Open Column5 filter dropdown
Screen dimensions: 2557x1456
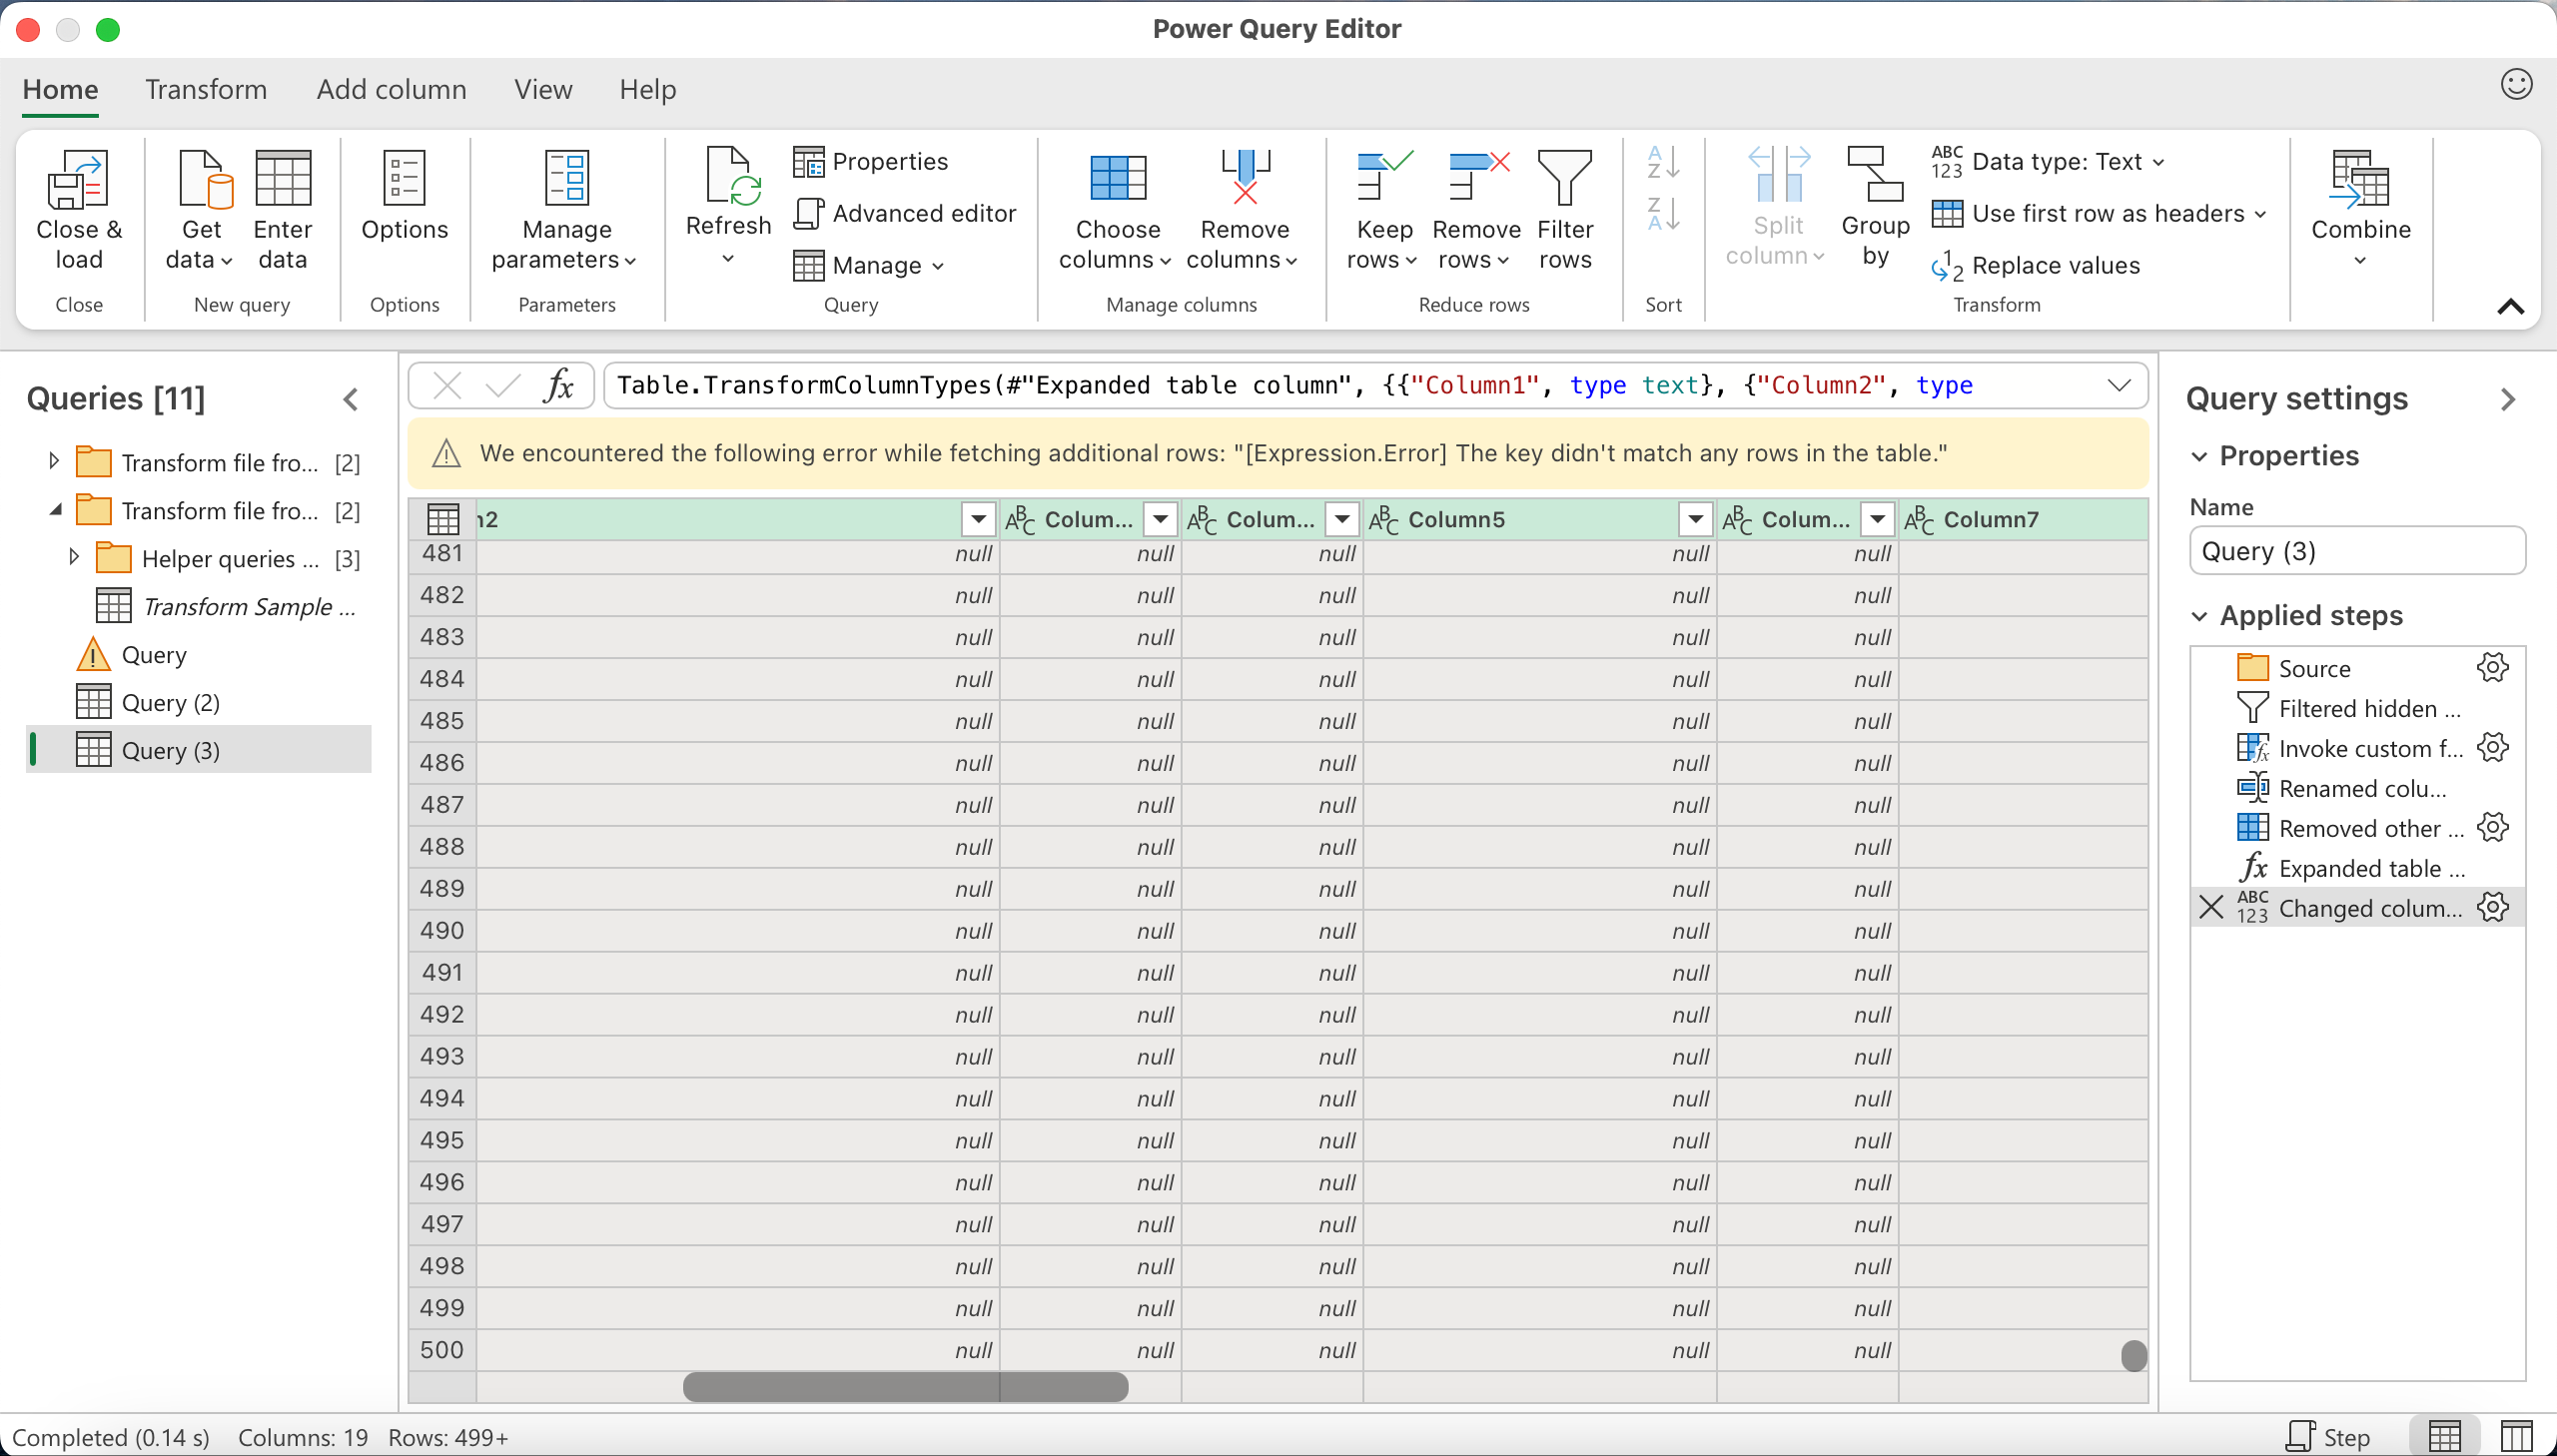[1694, 519]
